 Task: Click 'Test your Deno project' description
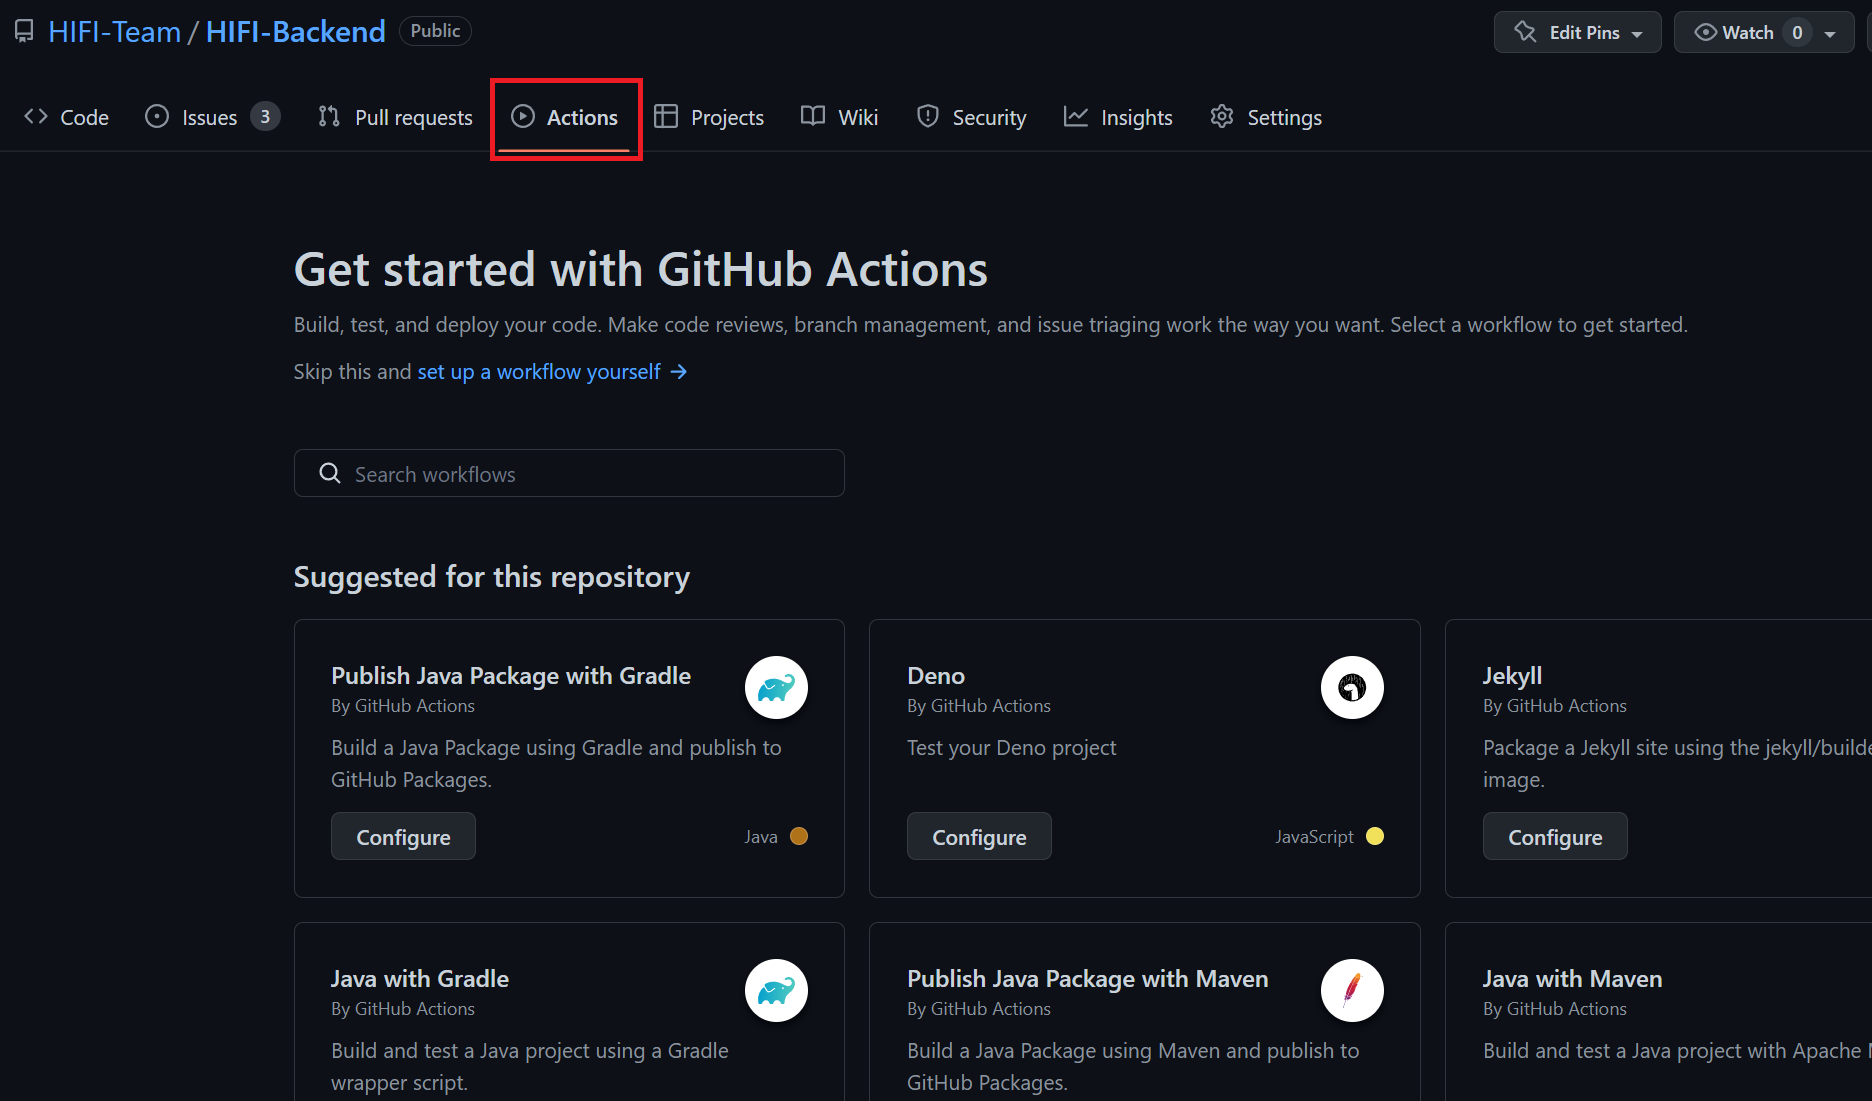1011,748
